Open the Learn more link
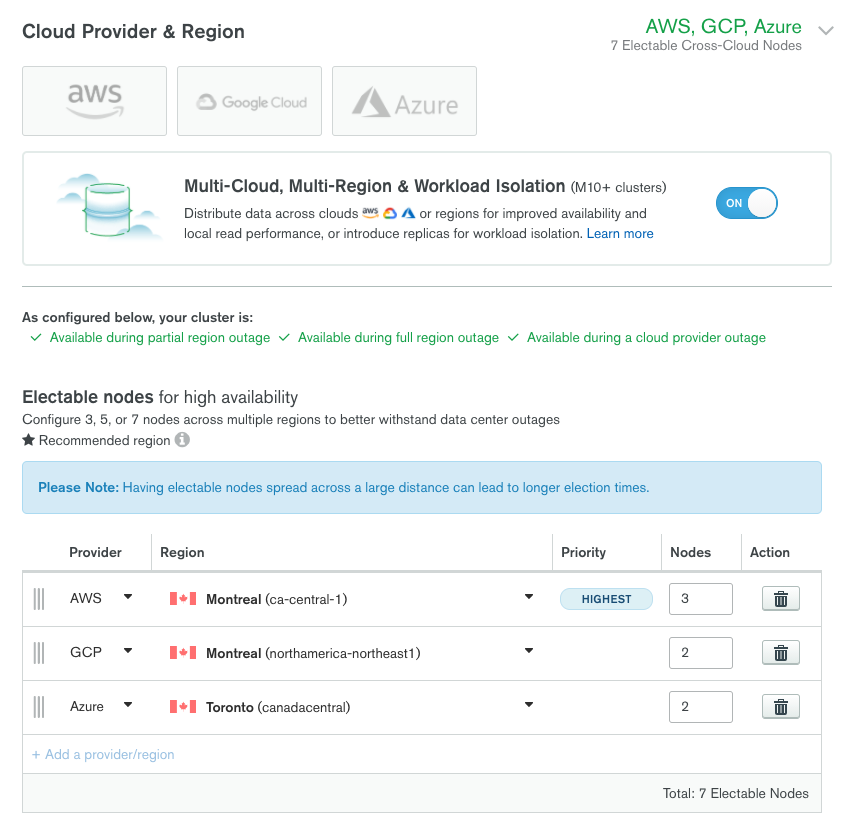Image resolution: width=855 pixels, height=828 pixels. (620, 234)
